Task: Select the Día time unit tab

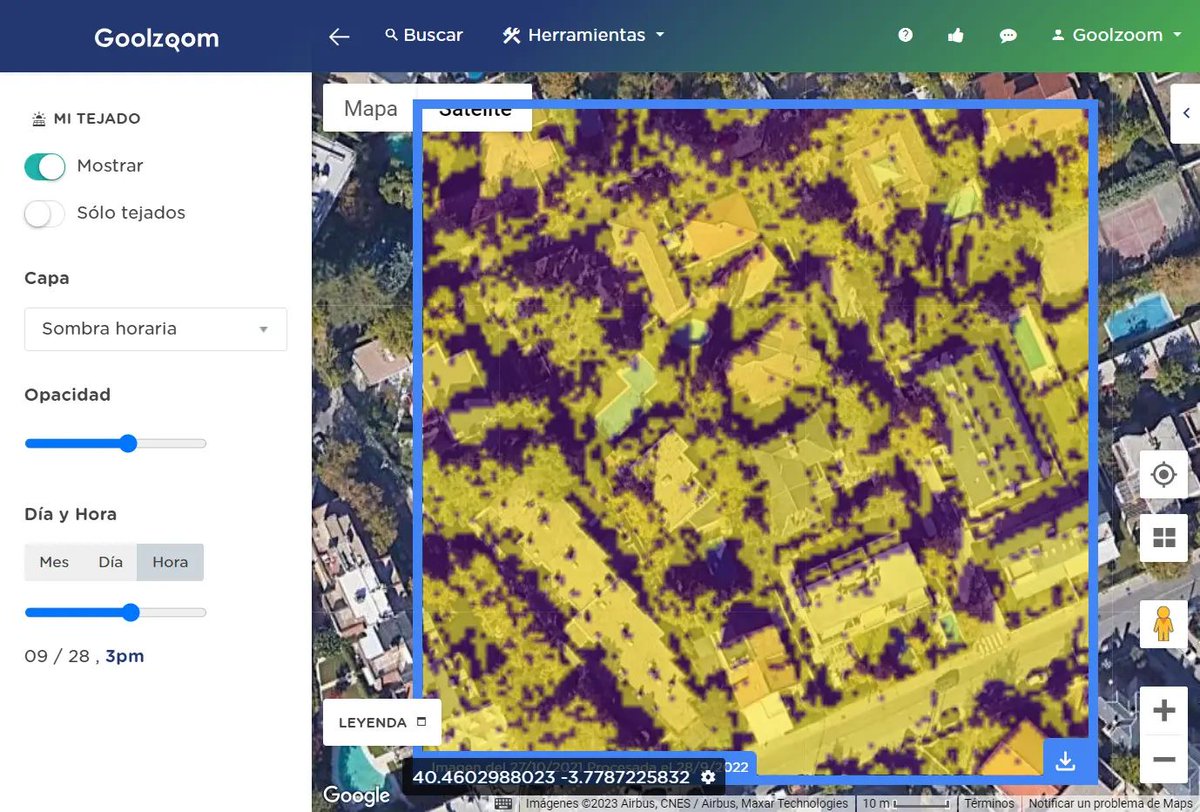Action: coord(110,562)
